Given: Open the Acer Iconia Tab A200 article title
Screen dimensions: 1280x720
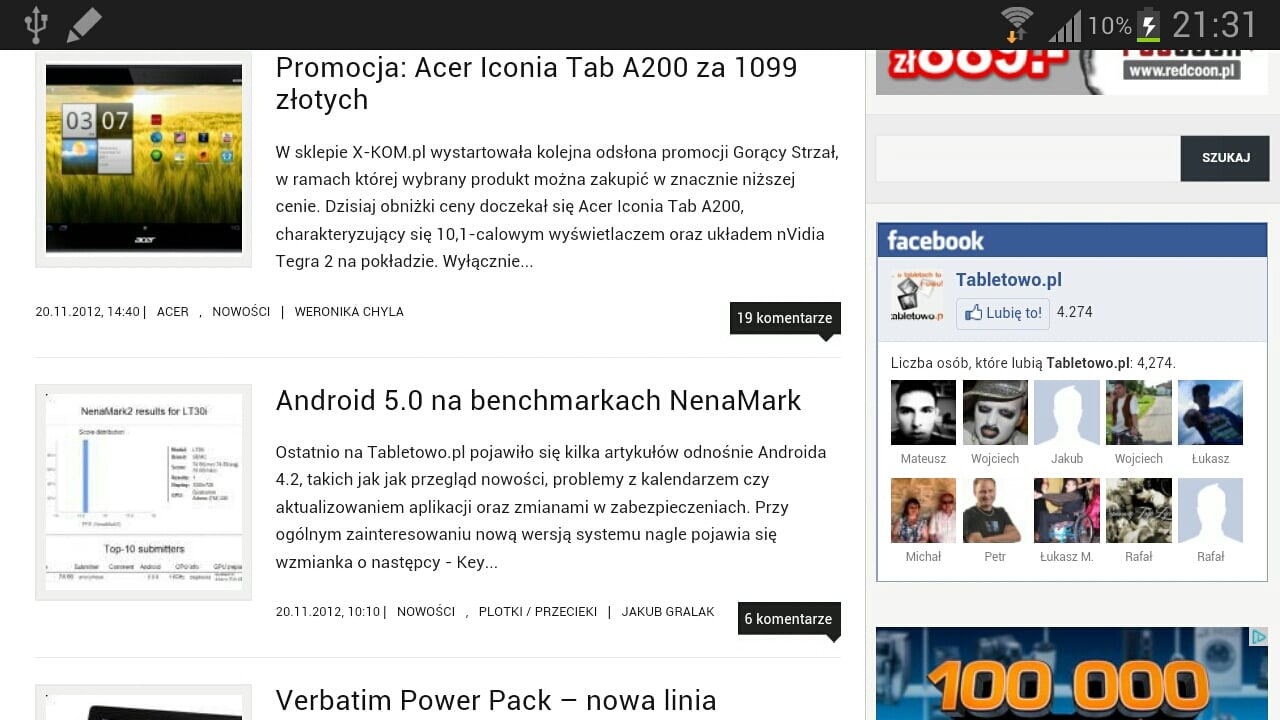Looking at the screenshot, I should (536, 83).
